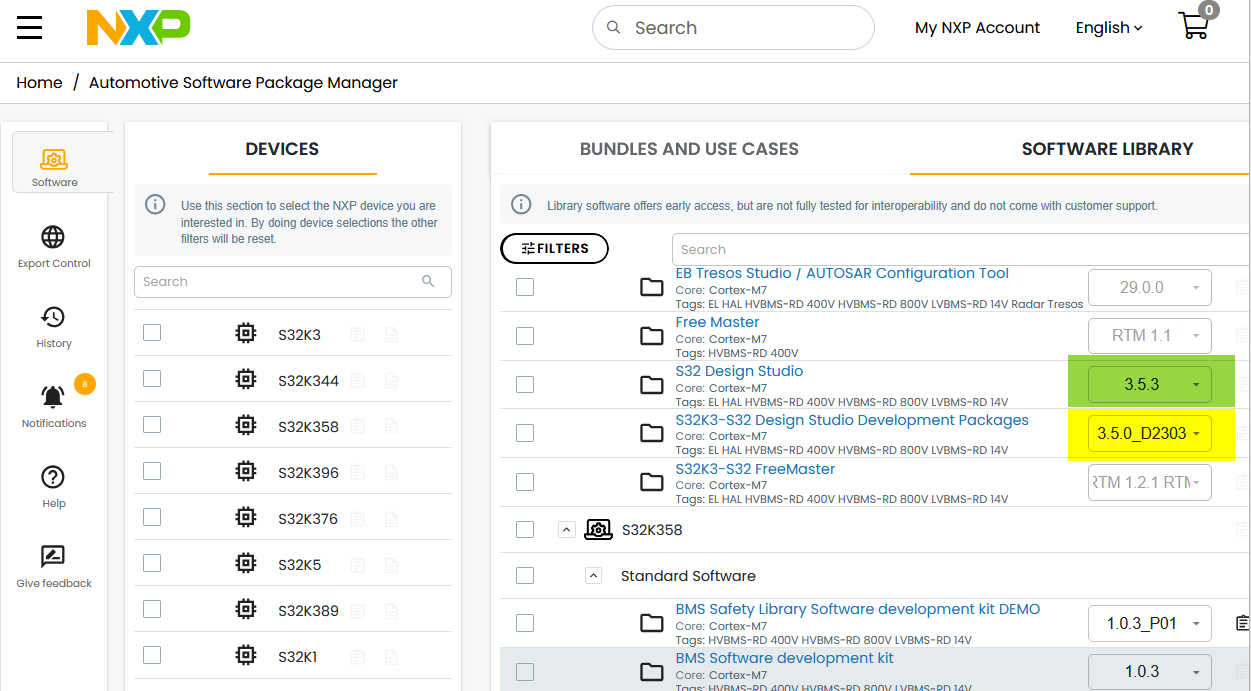This screenshot has width=1251, height=691.
Task: Click the chip icon beside S32K344
Action: click(x=246, y=380)
